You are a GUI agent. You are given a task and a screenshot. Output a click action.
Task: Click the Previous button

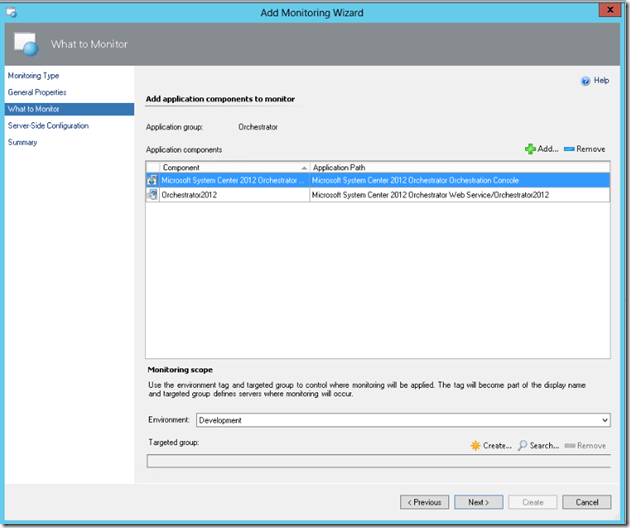point(424,502)
